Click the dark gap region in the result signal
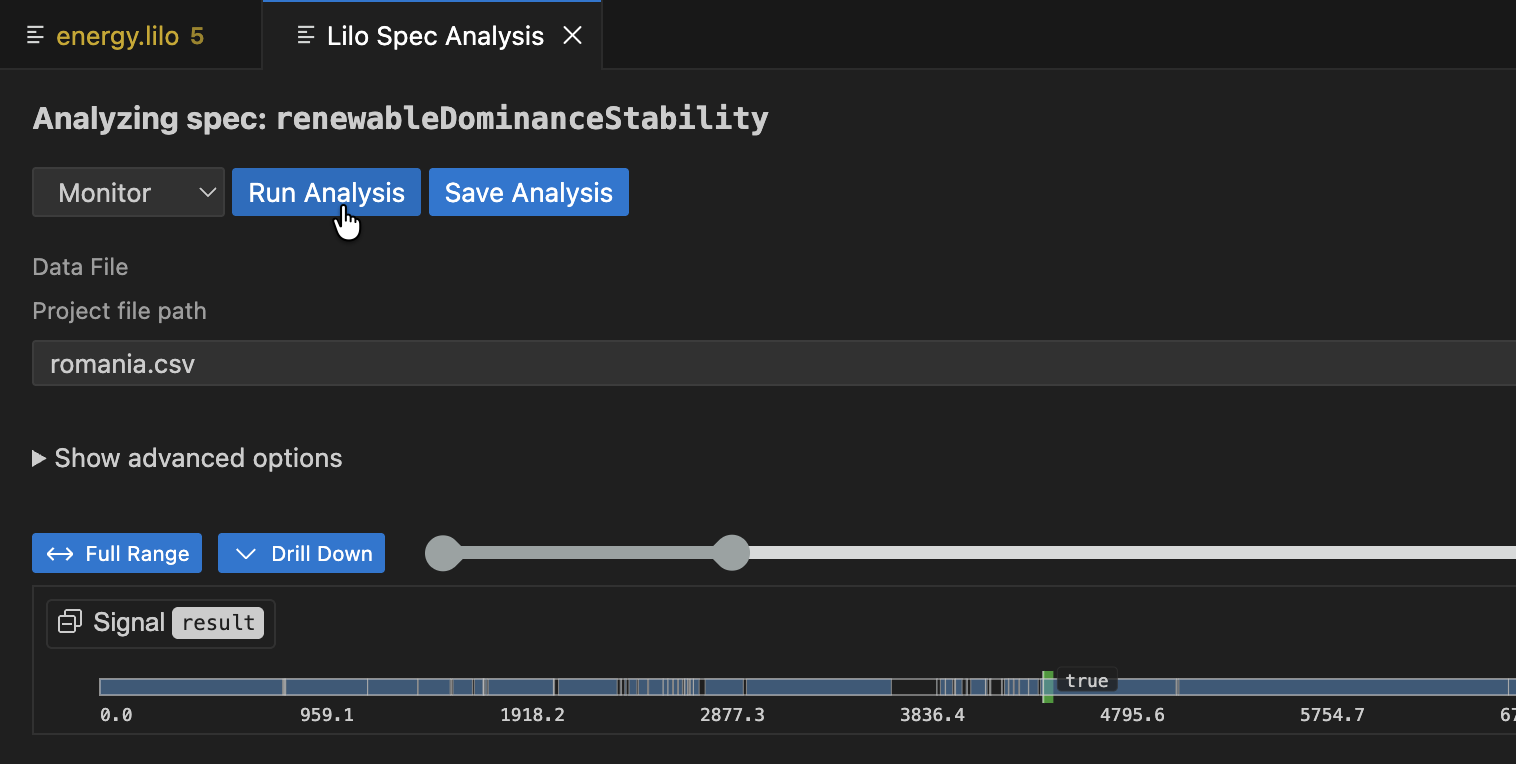 pos(912,687)
